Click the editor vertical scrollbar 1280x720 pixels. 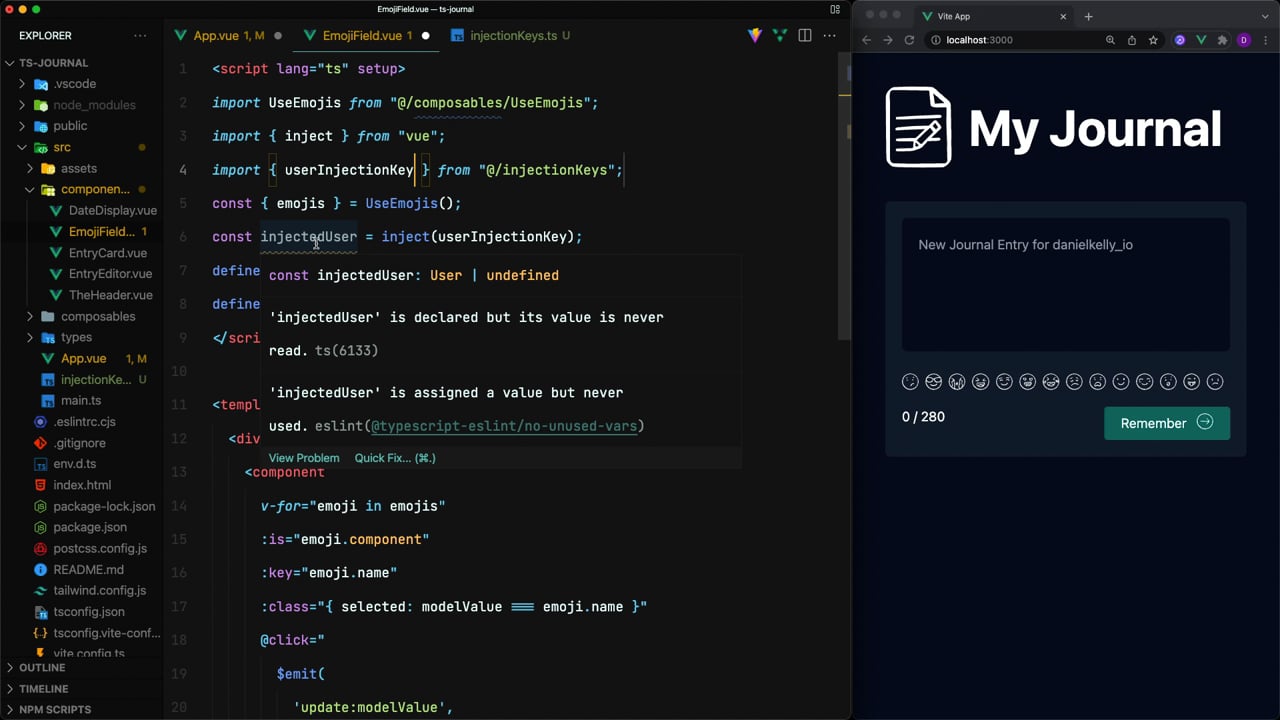pyautogui.click(x=845, y=195)
